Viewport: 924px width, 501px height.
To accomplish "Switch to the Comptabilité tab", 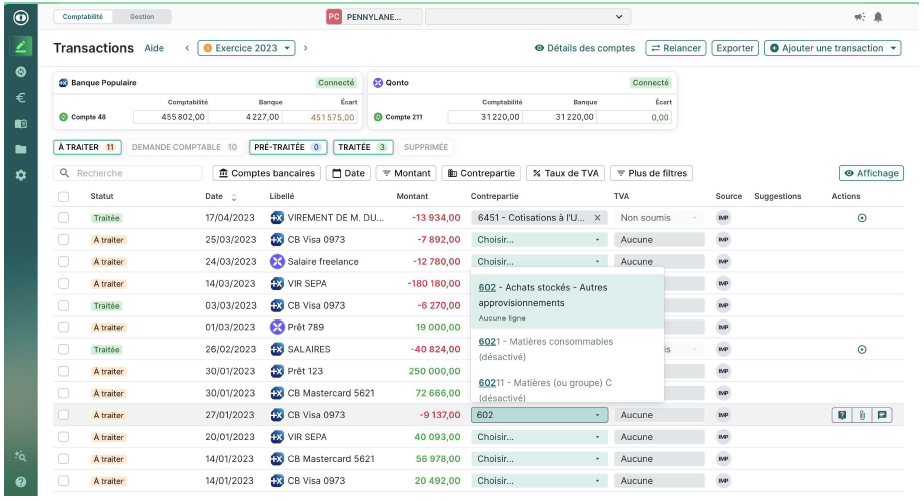I will 82,17.
